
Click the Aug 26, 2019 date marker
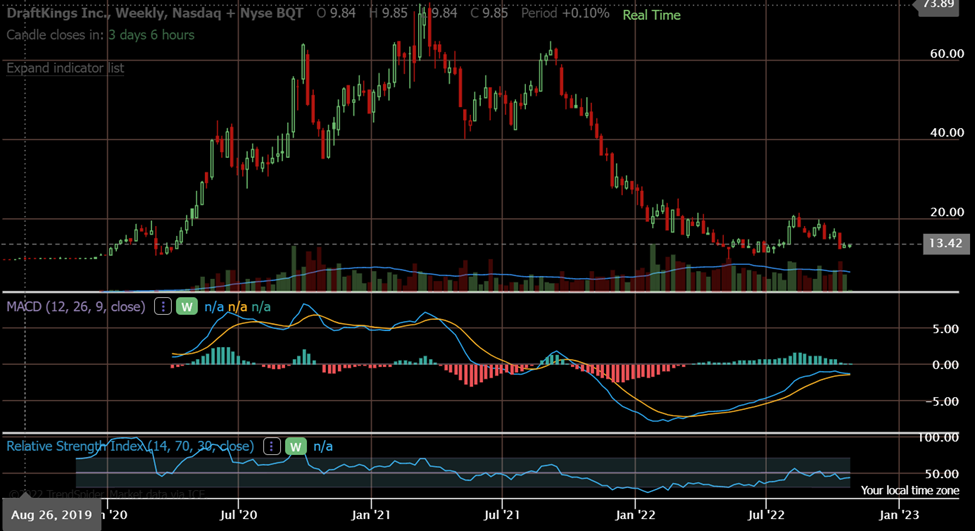(x=52, y=515)
